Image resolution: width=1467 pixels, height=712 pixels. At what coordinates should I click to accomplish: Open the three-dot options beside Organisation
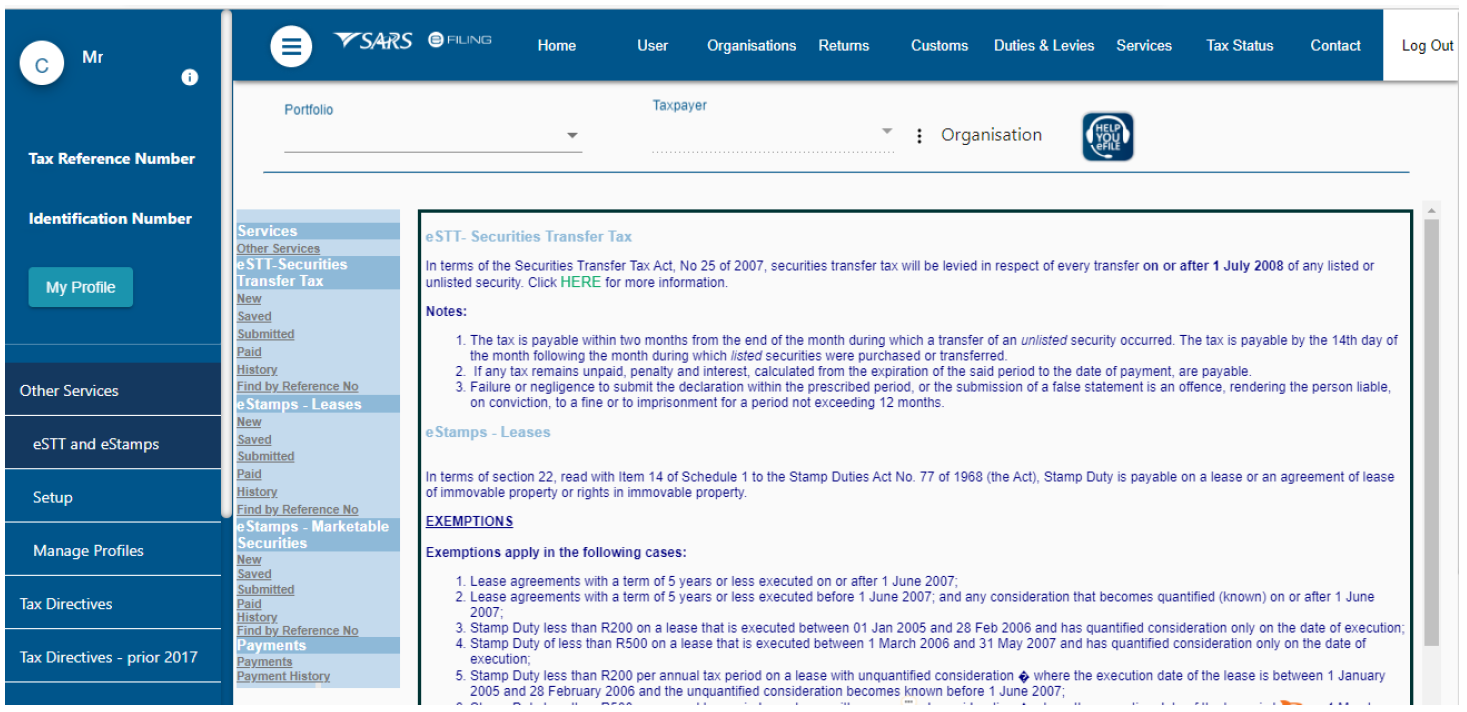(x=919, y=136)
